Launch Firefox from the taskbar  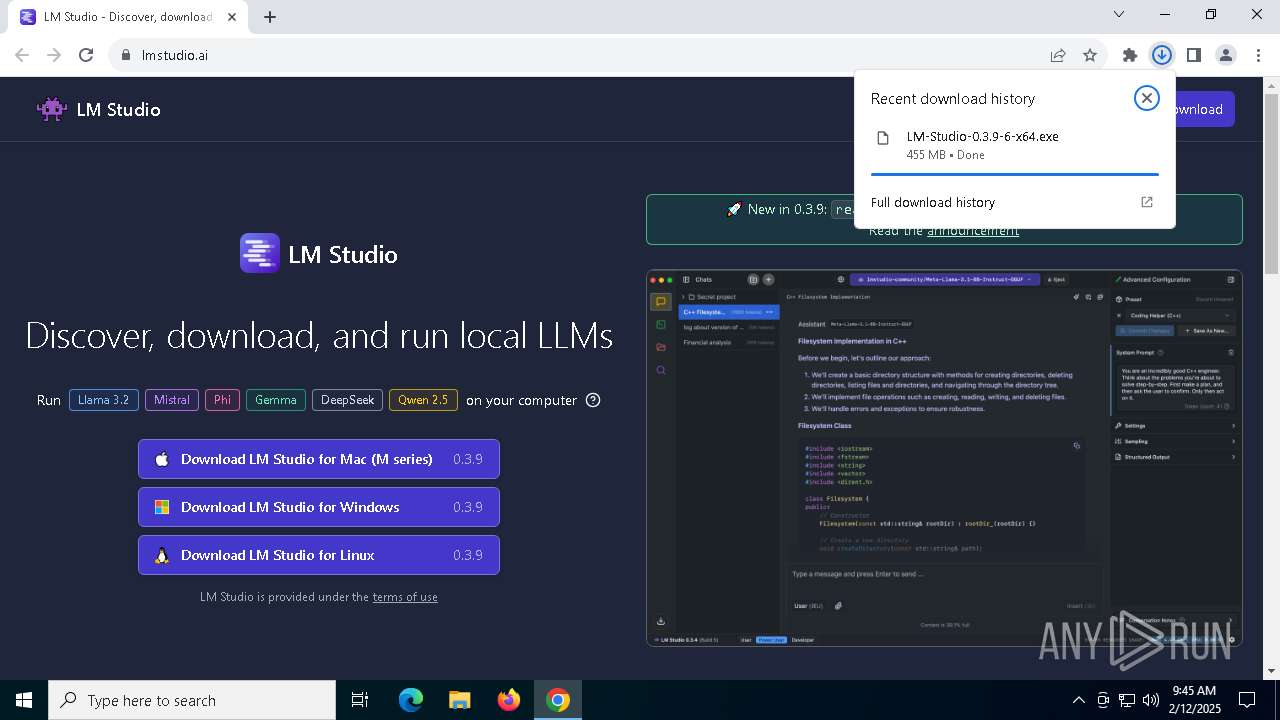point(509,700)
